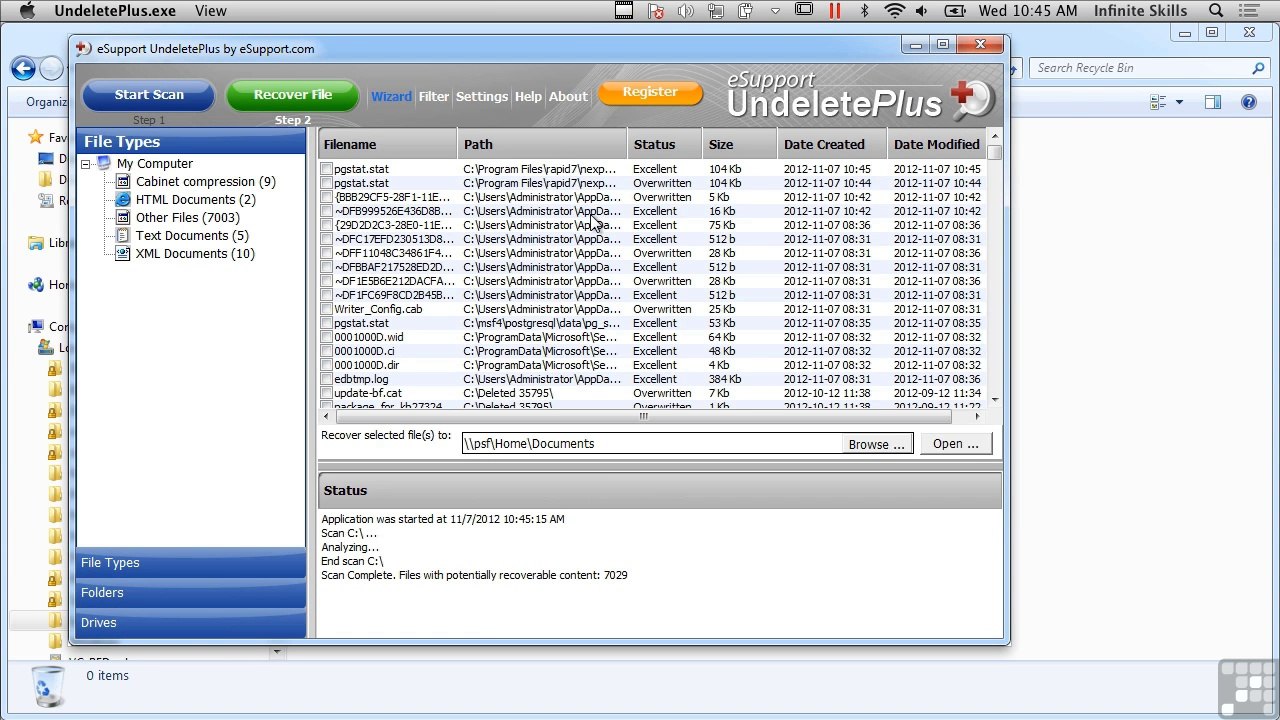Click the battery charging icon
The width and height of the screenshot is (1280, 720).
click(955, 11)
